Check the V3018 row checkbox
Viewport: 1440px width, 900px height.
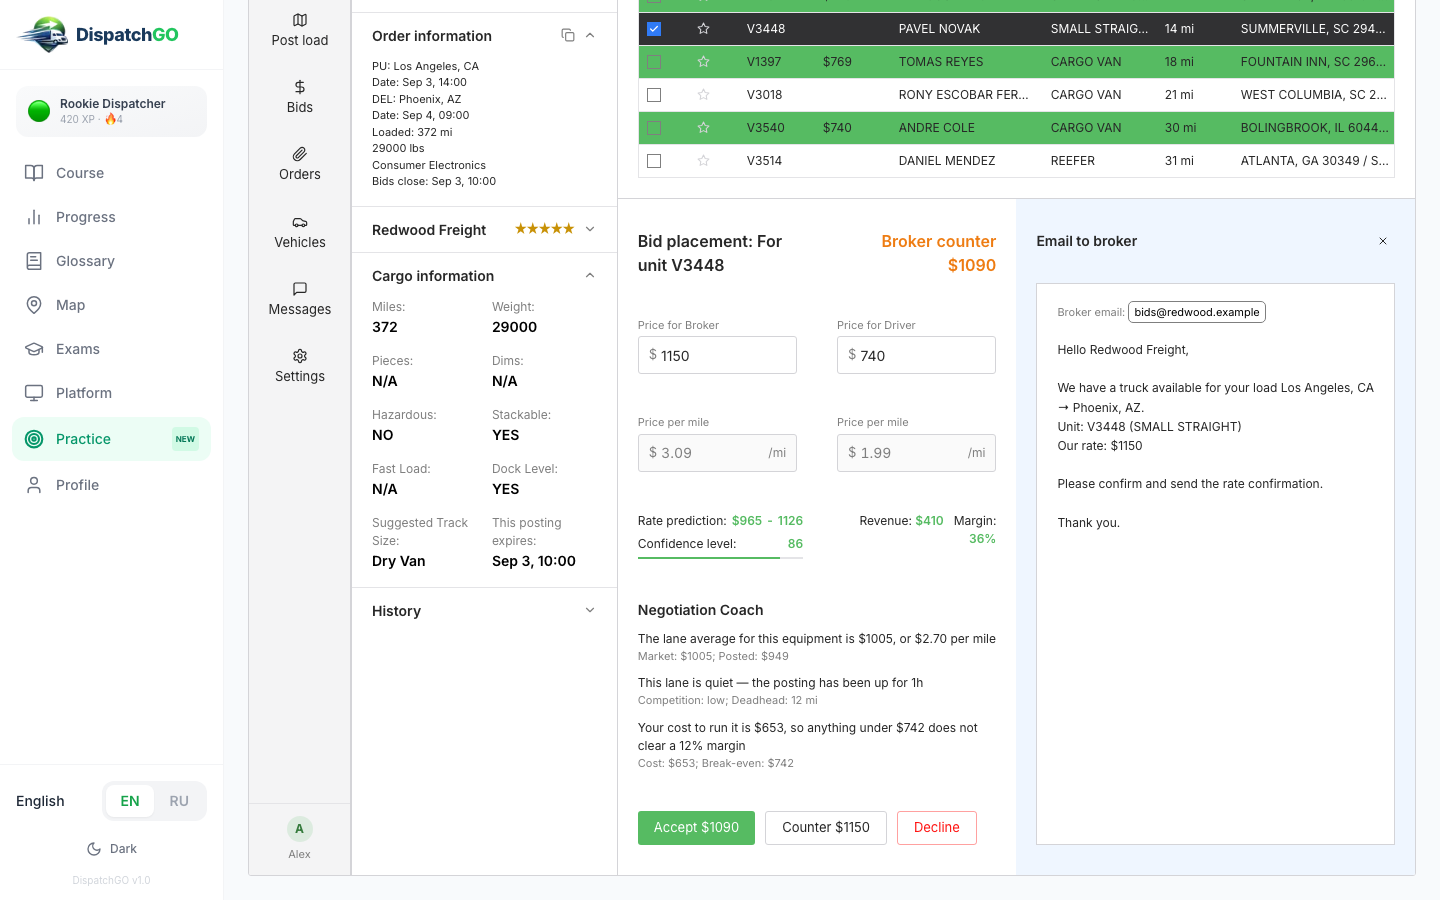pyautogui.click(x=654, y=95)
